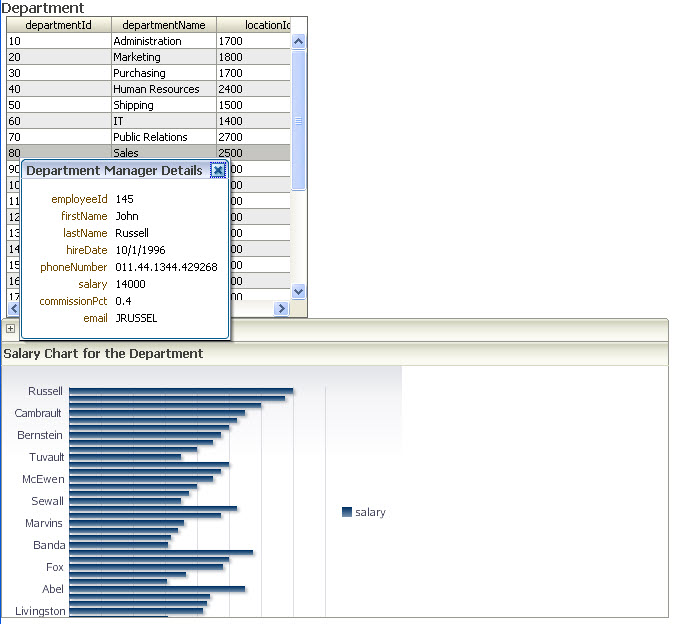The image size is (675, 624).
Task: Click the horizontal scroll right arrow
Action: 281,309
